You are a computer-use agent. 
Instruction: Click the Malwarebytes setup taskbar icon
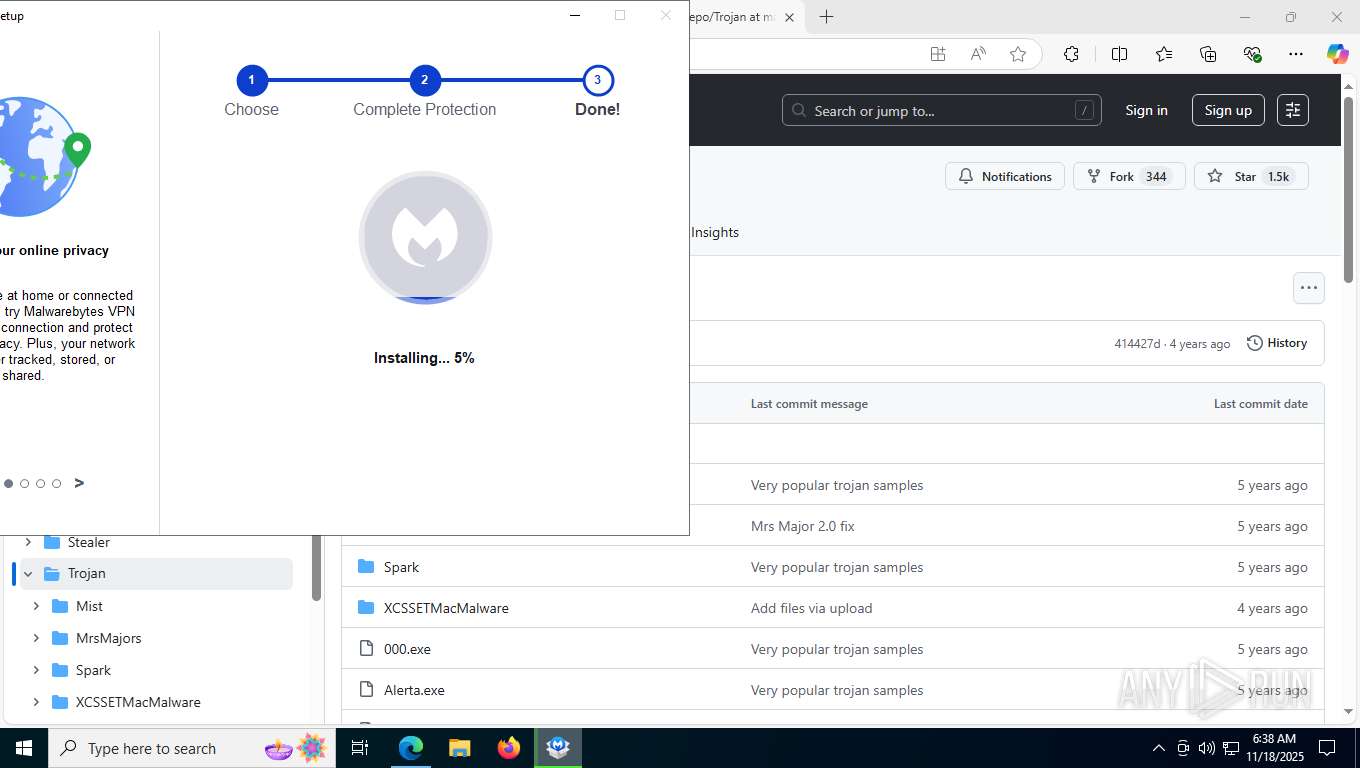tap(558, 748)
